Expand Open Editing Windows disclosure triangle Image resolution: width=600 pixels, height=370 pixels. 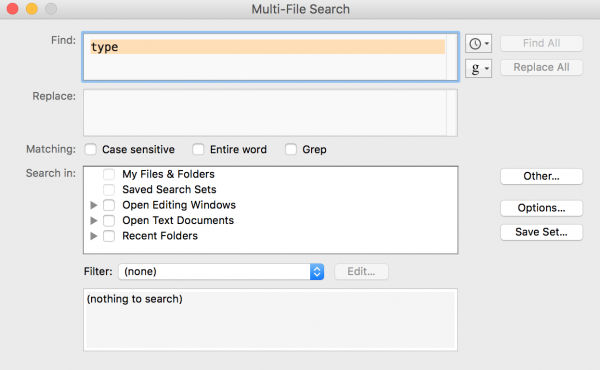tap(93, 205)
